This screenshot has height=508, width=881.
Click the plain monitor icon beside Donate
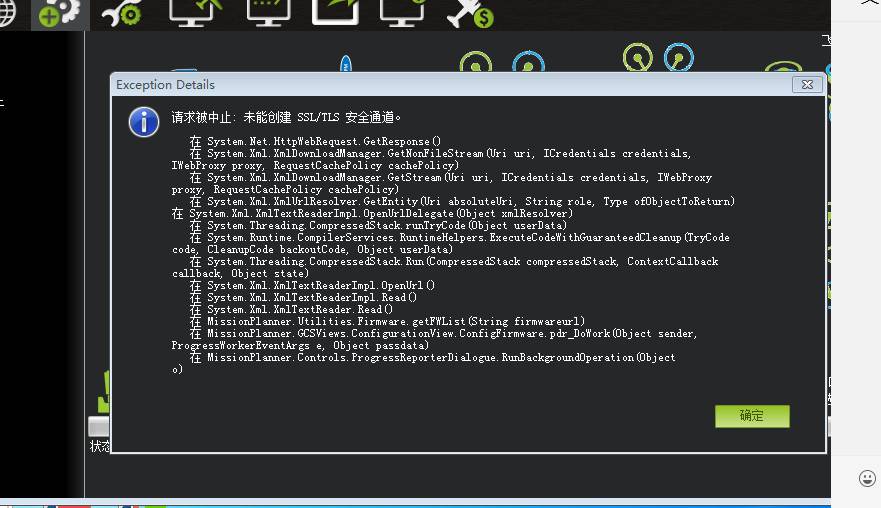point(402,12)
